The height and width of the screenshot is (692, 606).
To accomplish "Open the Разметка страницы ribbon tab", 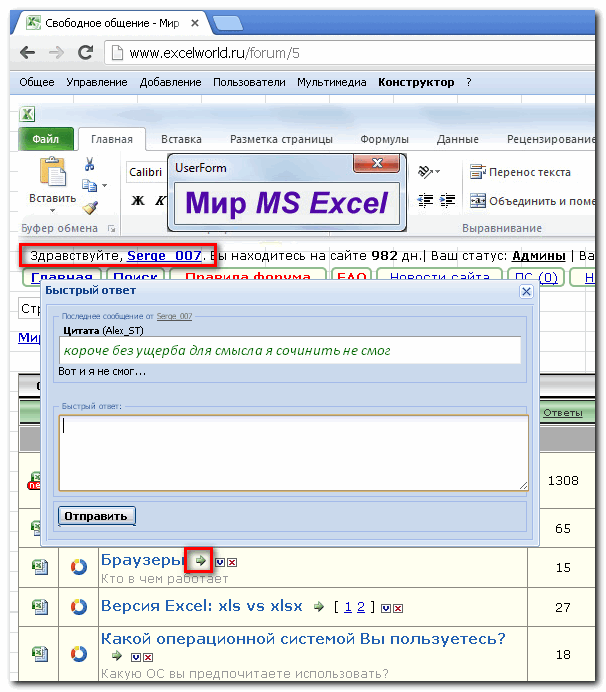I will click(x=281, y=139).
